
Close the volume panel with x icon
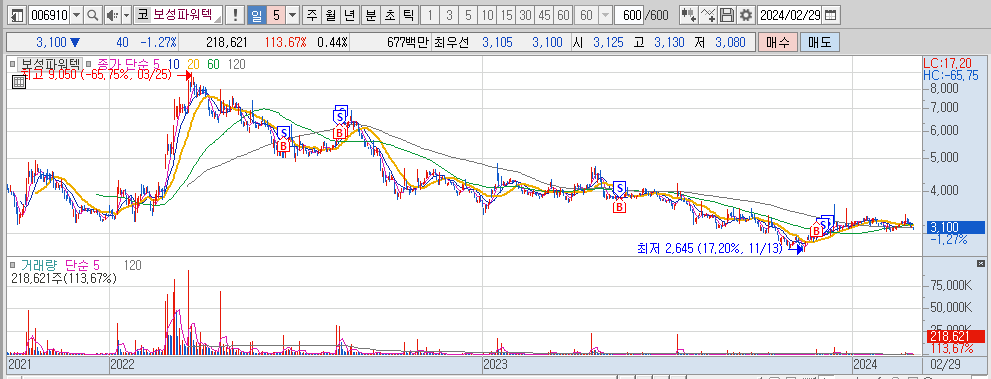click(x=981, y=263)
